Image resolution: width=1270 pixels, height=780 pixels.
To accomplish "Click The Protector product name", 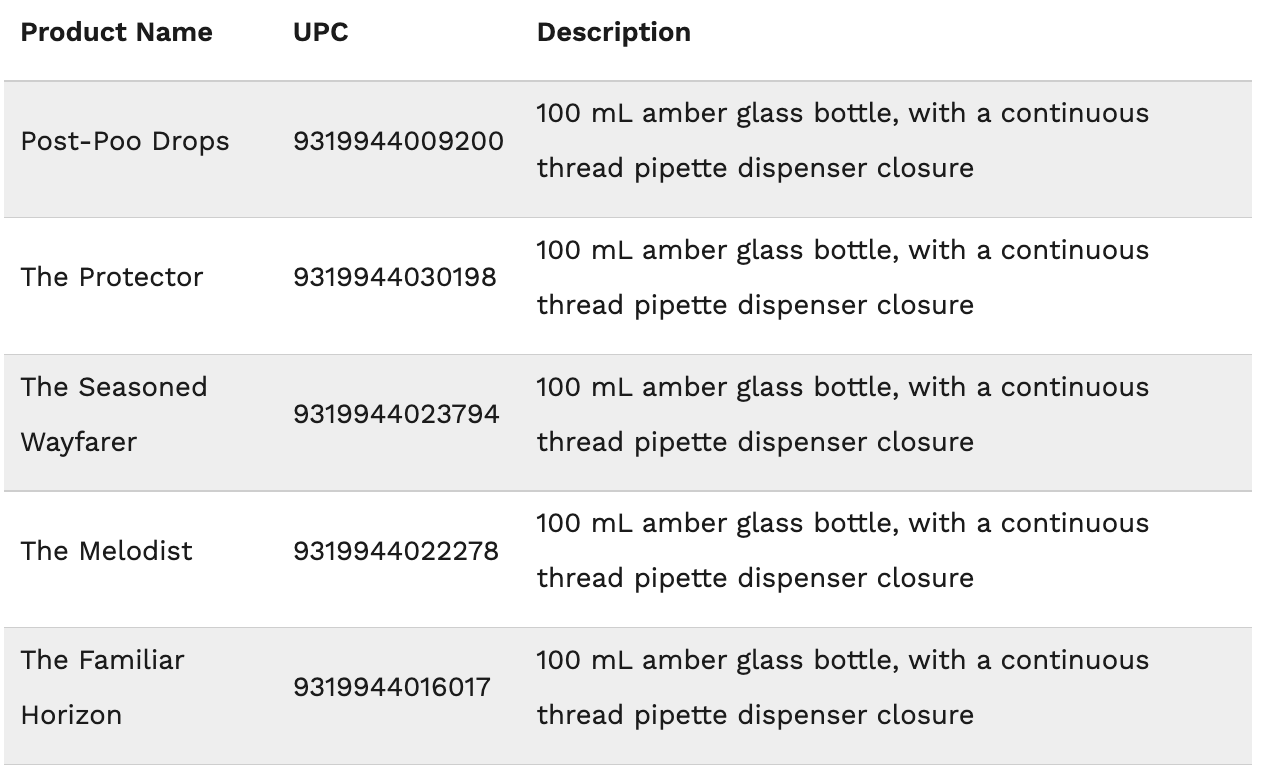I will (x=112, y=277).
